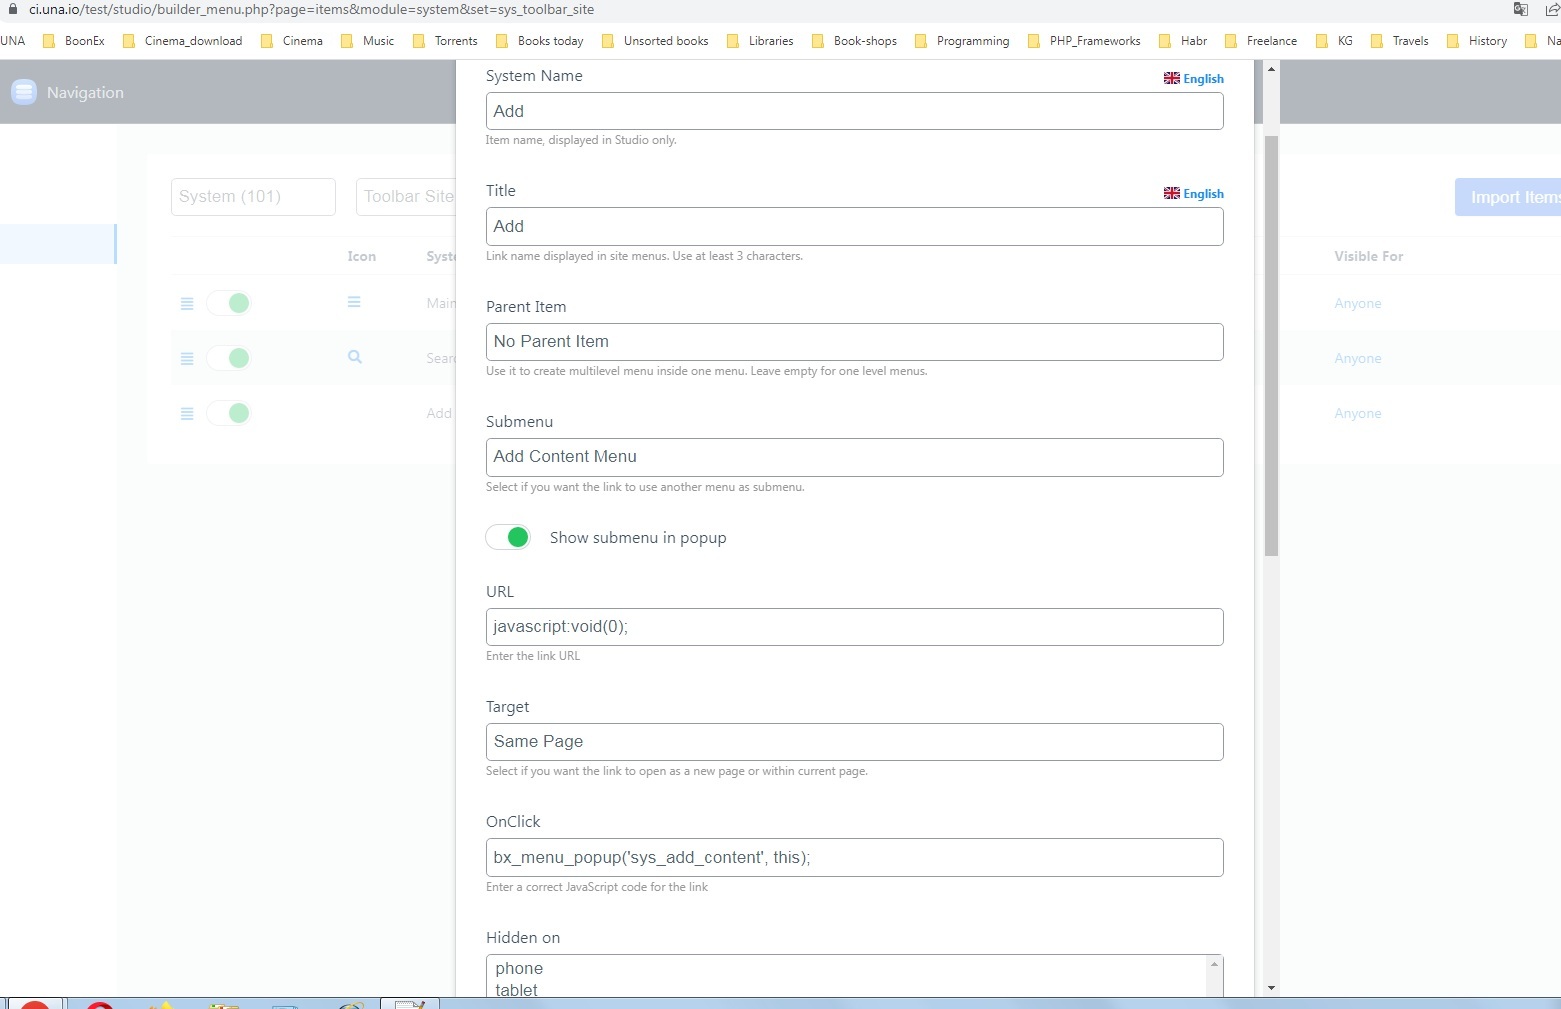Open the Target dropdown showing Same Page

point(854,742)
